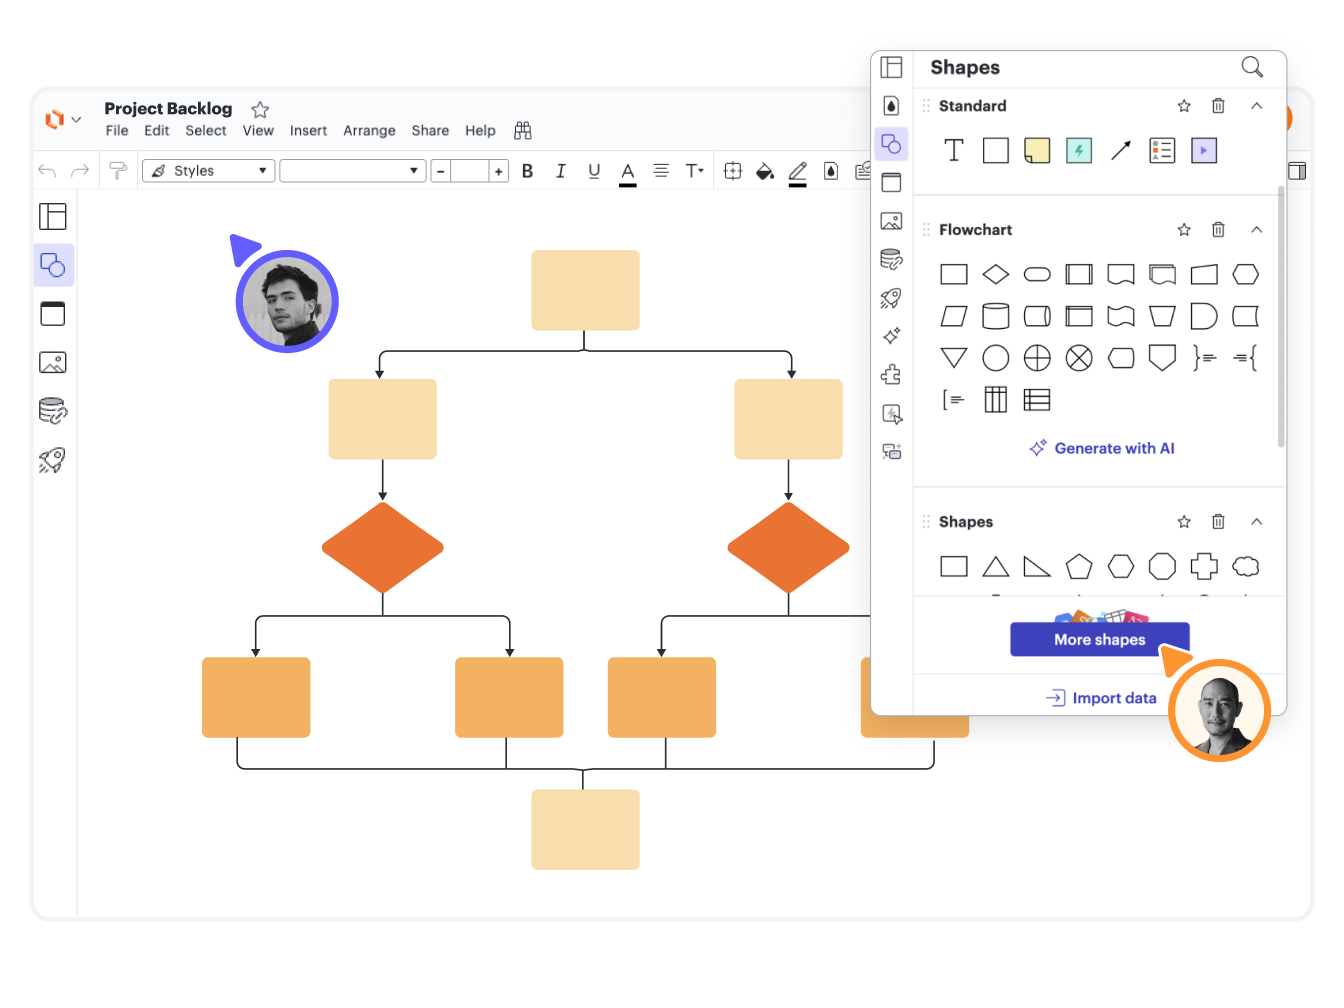The width and height of the screenshot is (1344, 1008).
Task: Toggle bold text formatting
Action: click(528, 171)
